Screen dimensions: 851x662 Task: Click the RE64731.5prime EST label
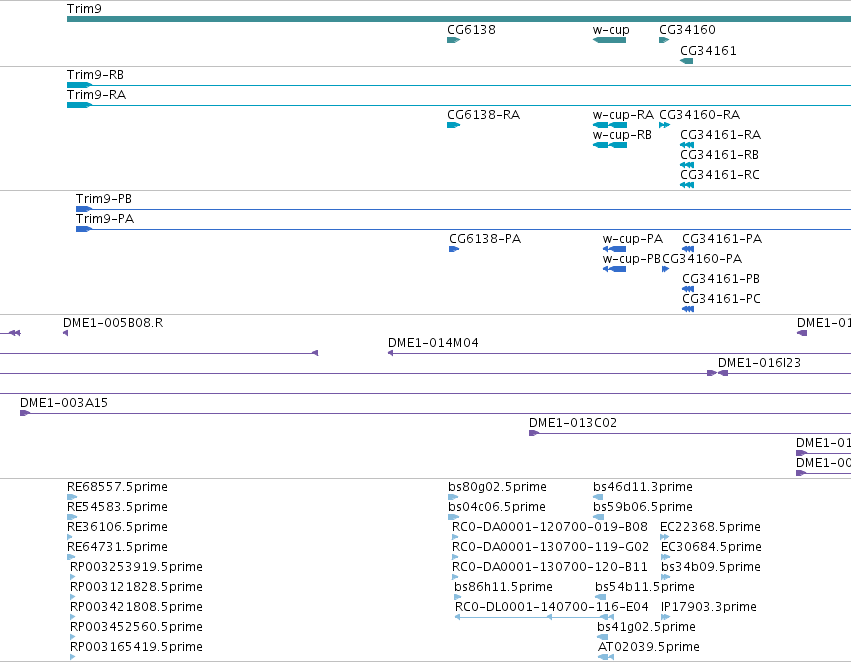(117, 548)
